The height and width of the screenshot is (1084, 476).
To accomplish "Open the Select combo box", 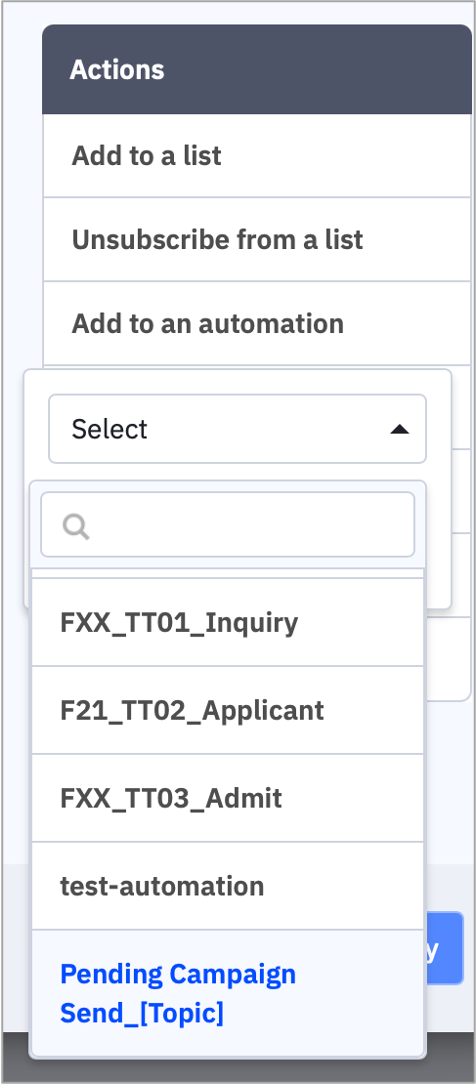I will pyautogui.click(x=237, y=429).
